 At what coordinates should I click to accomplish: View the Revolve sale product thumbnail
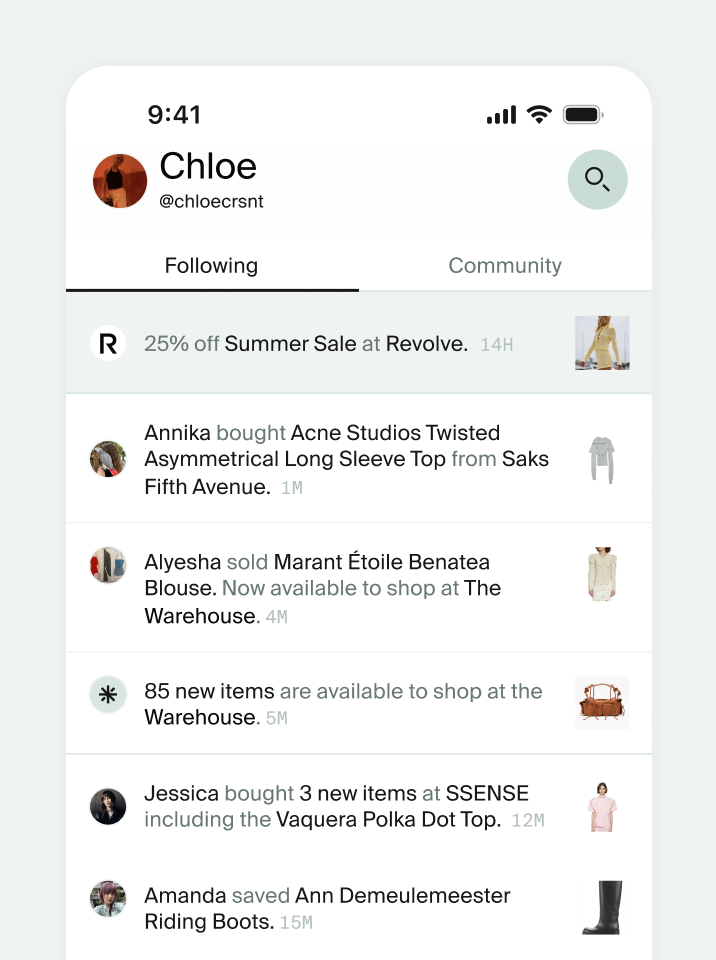click(602, 344)
